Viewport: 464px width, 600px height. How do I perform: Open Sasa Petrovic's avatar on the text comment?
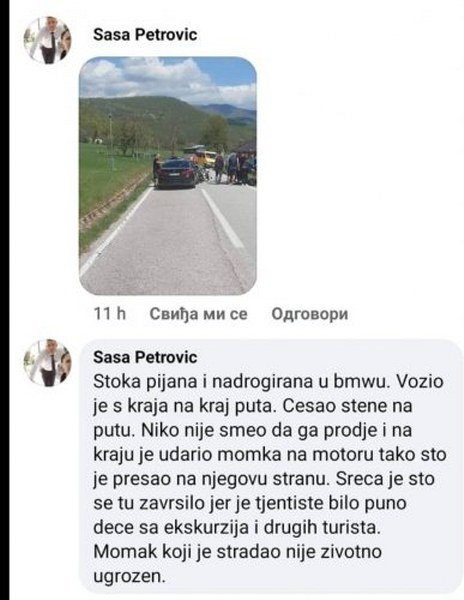47,362
